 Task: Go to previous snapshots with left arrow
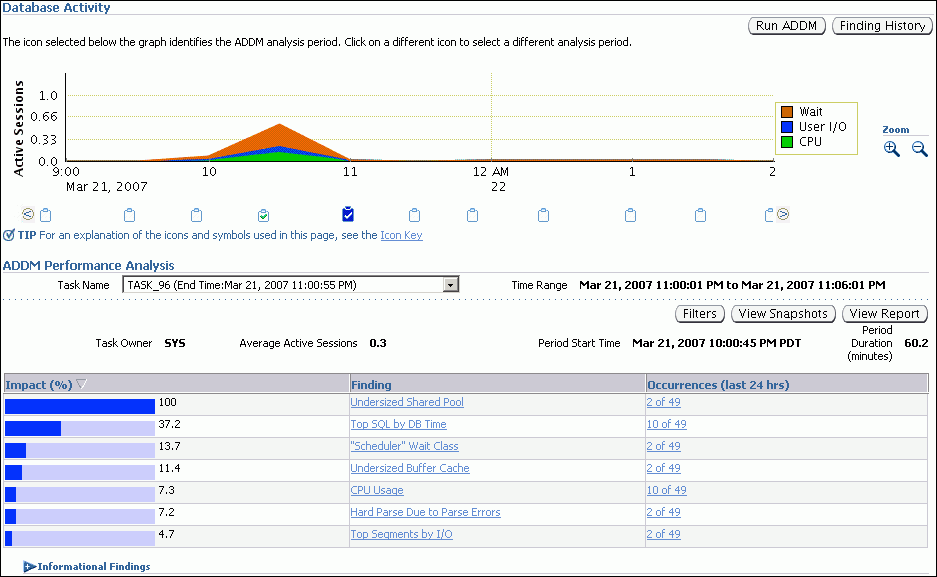click(27, 214)
